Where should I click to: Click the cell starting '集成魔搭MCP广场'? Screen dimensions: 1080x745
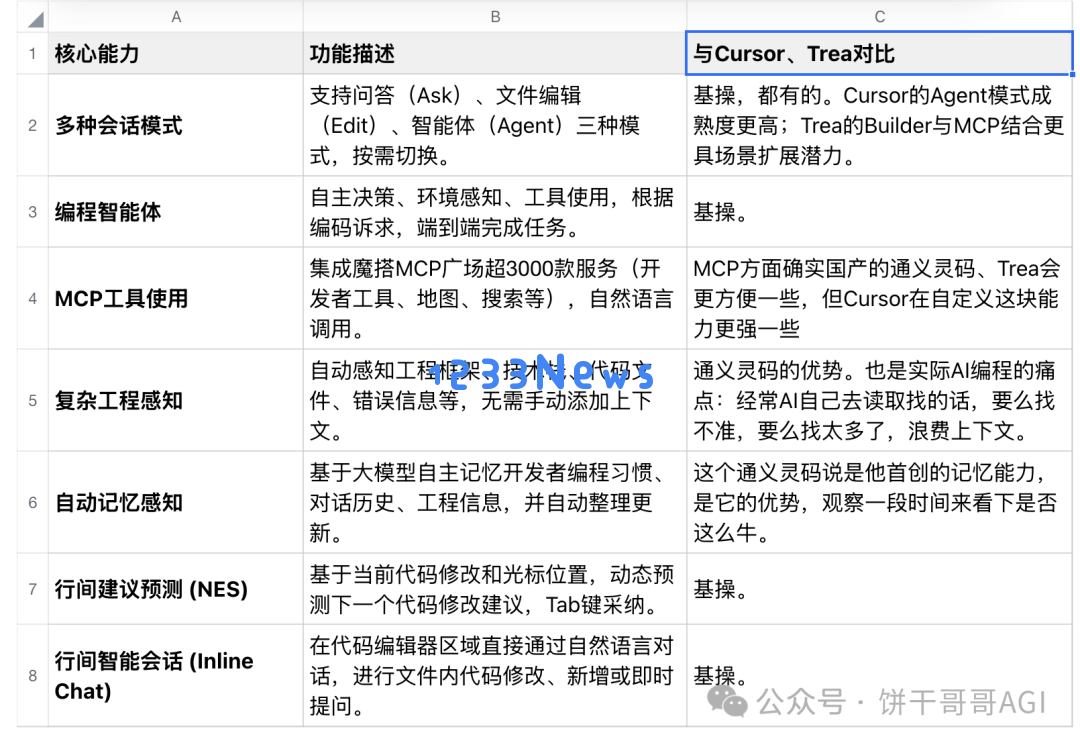click(x=495, y=299)
